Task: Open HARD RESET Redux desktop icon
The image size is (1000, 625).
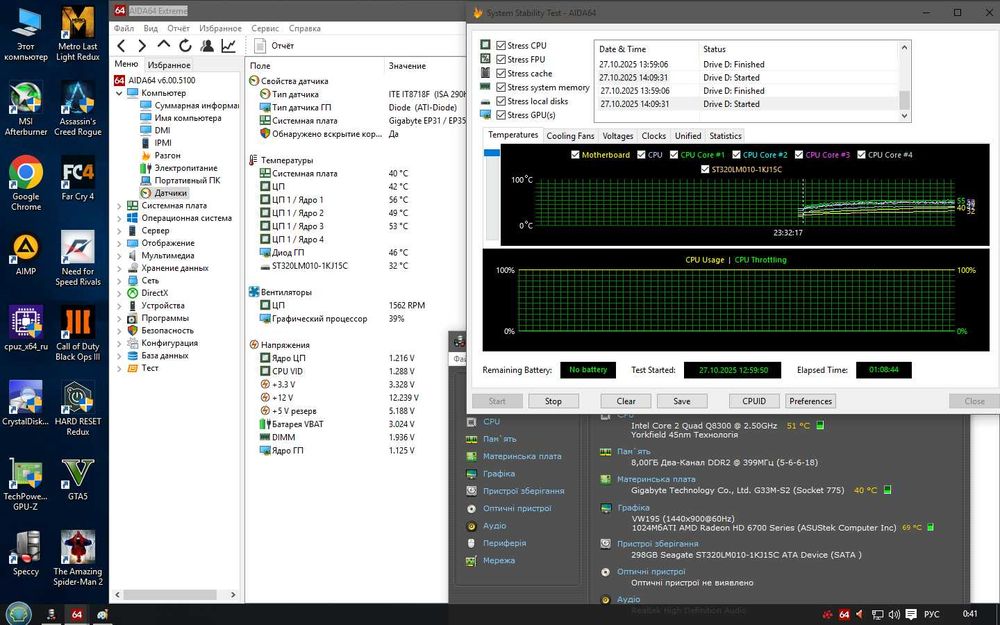Action: pyautogui.click(x=78, y=408)
